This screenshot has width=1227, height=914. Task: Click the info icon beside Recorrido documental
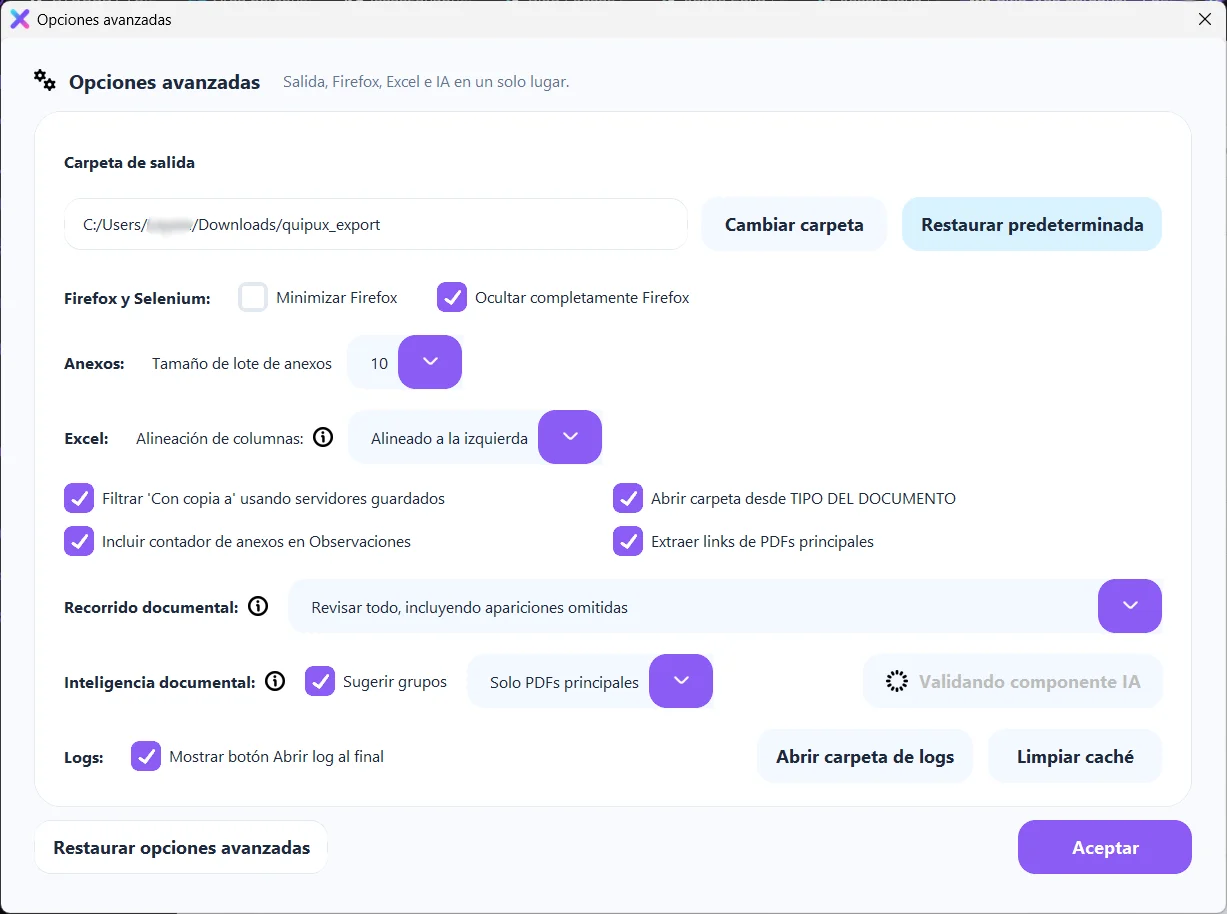click(258, 606)
